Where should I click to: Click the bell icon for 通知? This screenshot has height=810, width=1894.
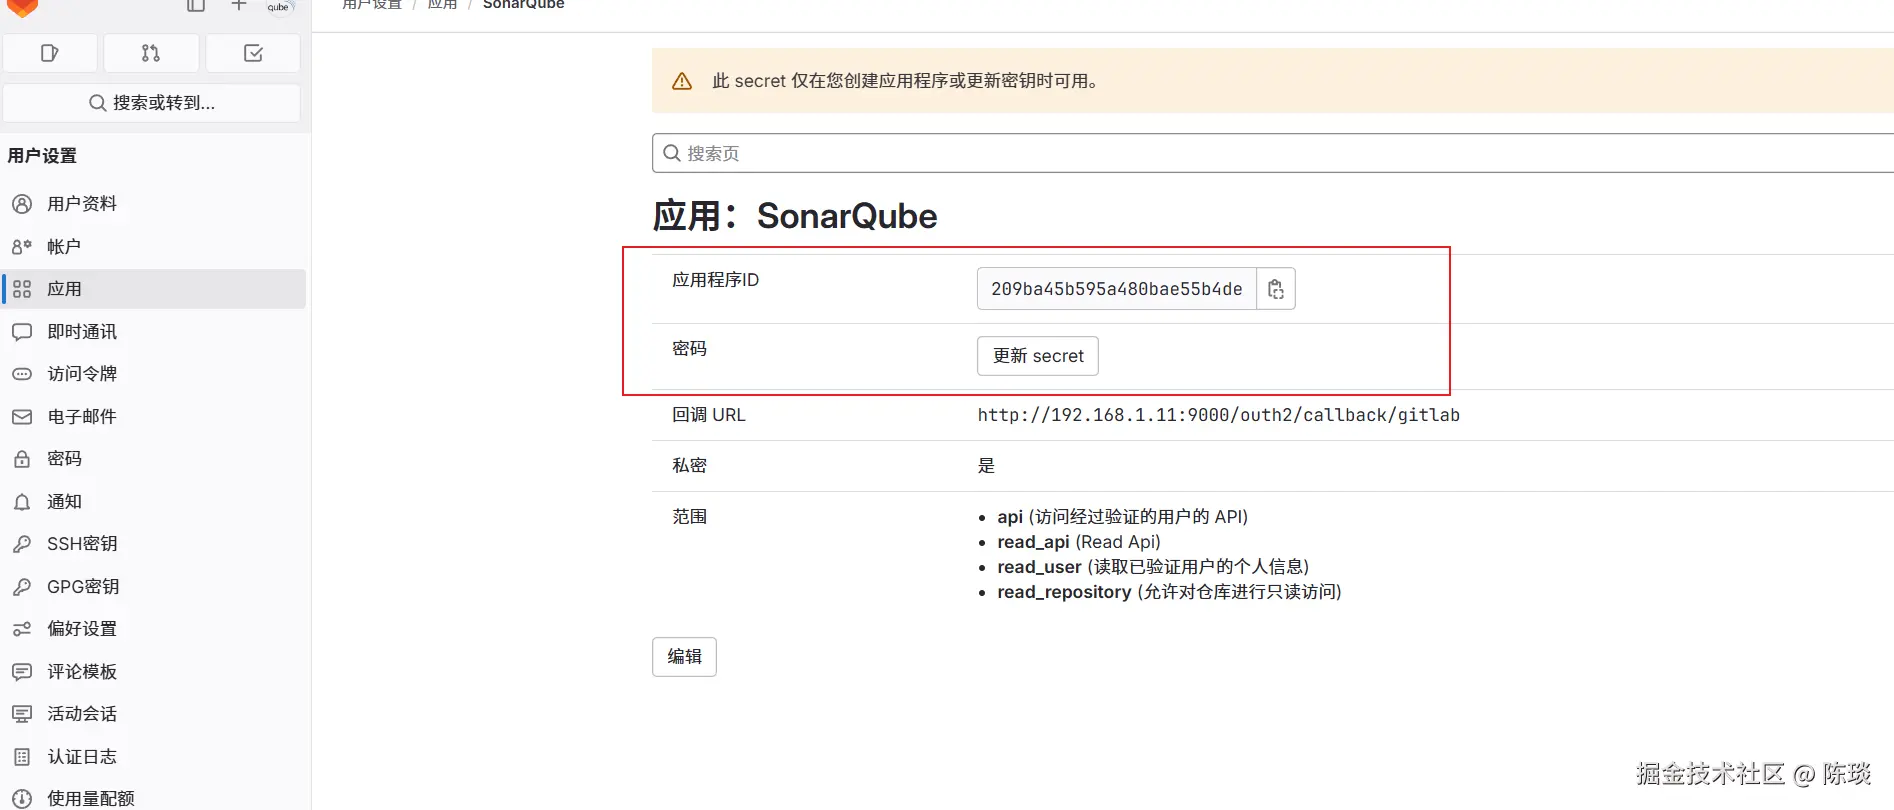[22, 502]
